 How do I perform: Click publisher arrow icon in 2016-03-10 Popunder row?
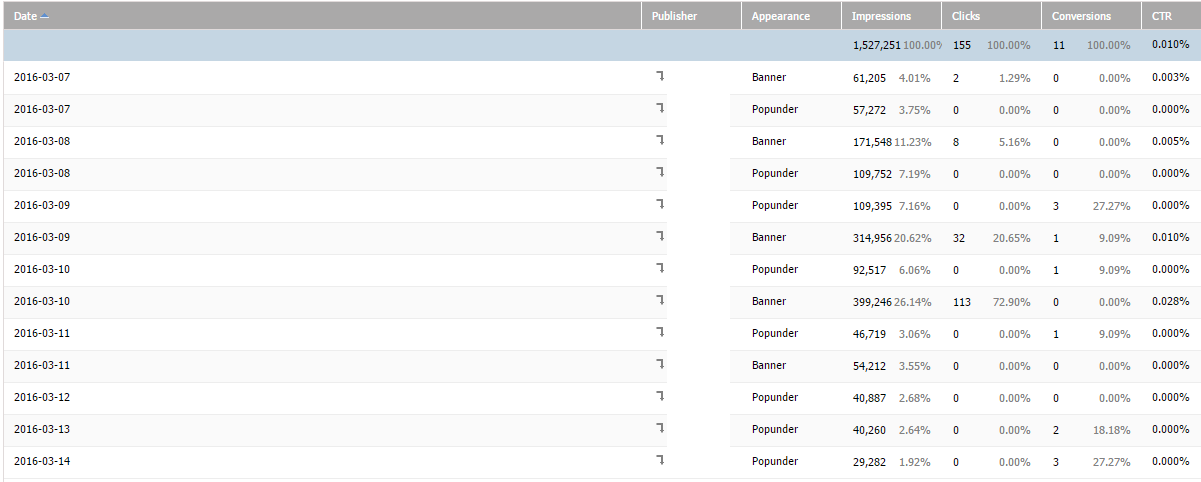(x=660, y=268)
